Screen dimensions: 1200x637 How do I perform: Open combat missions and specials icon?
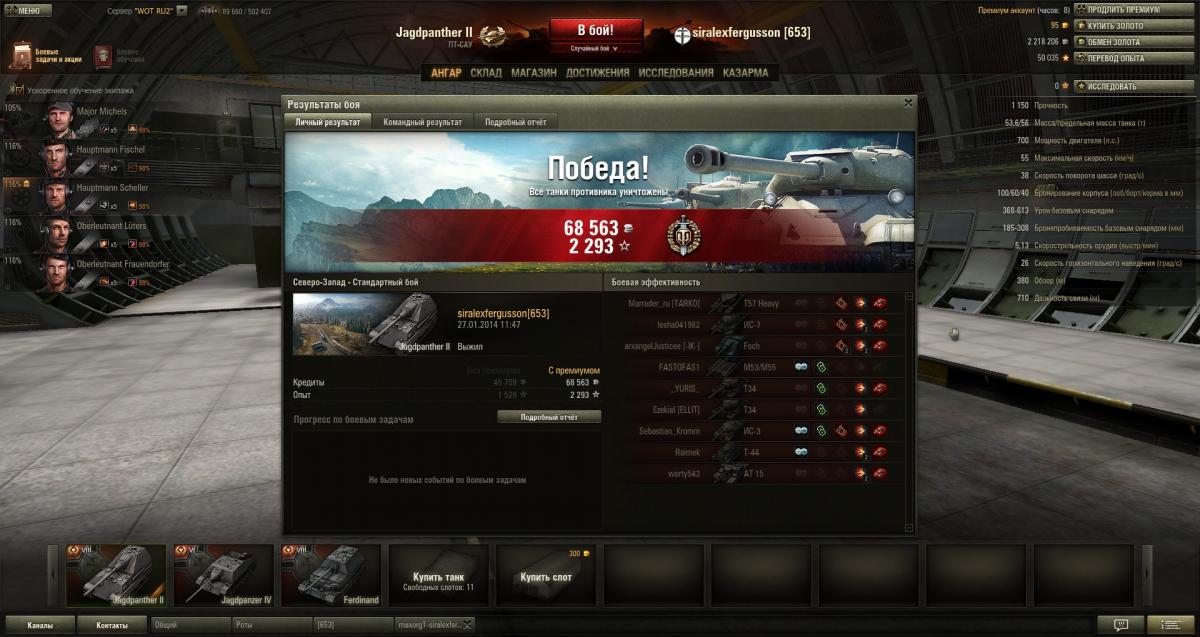(x=22, y=55)
